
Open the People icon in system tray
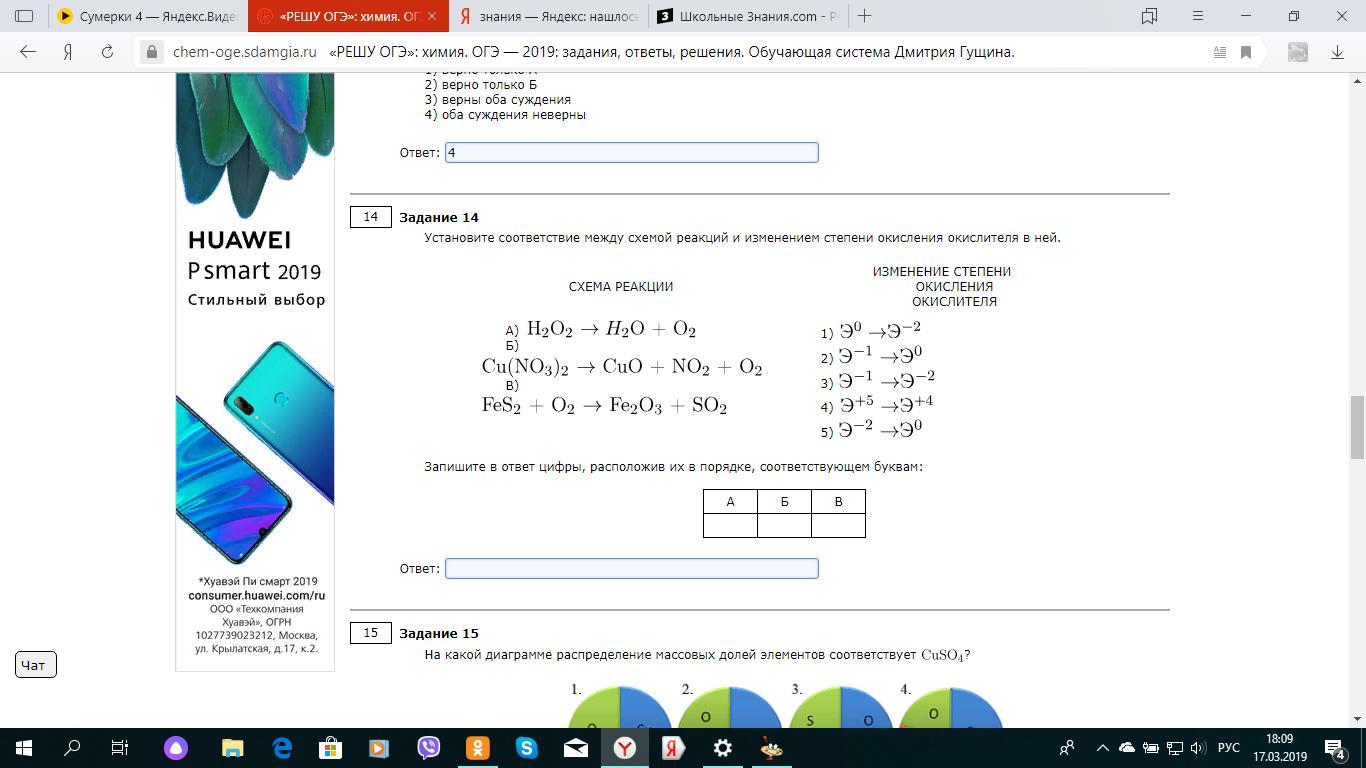[1068, 747]
